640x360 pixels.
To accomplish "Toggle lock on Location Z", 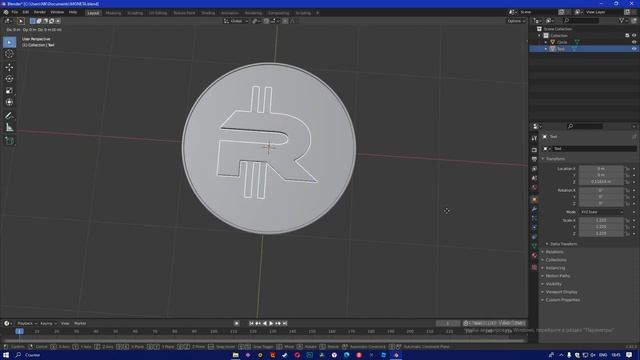I will (x=627, y=182).
